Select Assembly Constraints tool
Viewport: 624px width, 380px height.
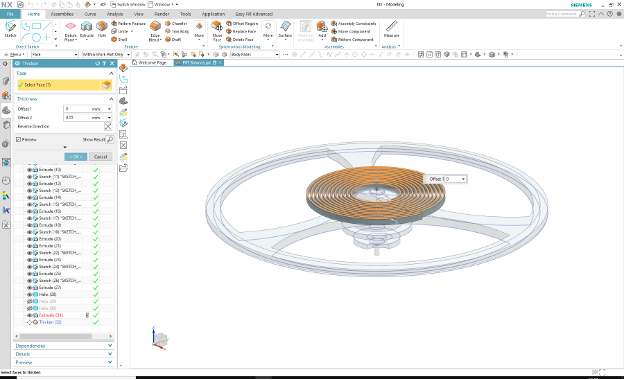pos(353,23)
